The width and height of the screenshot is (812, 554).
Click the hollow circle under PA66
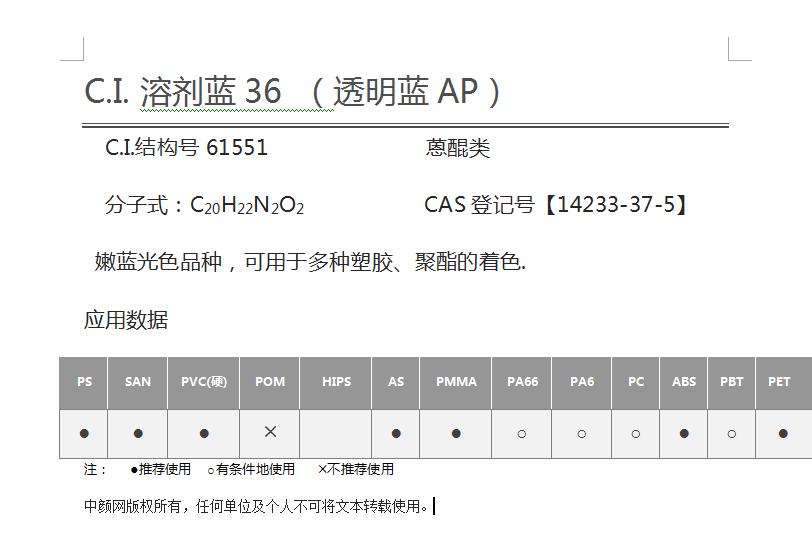tap(521, 434)
